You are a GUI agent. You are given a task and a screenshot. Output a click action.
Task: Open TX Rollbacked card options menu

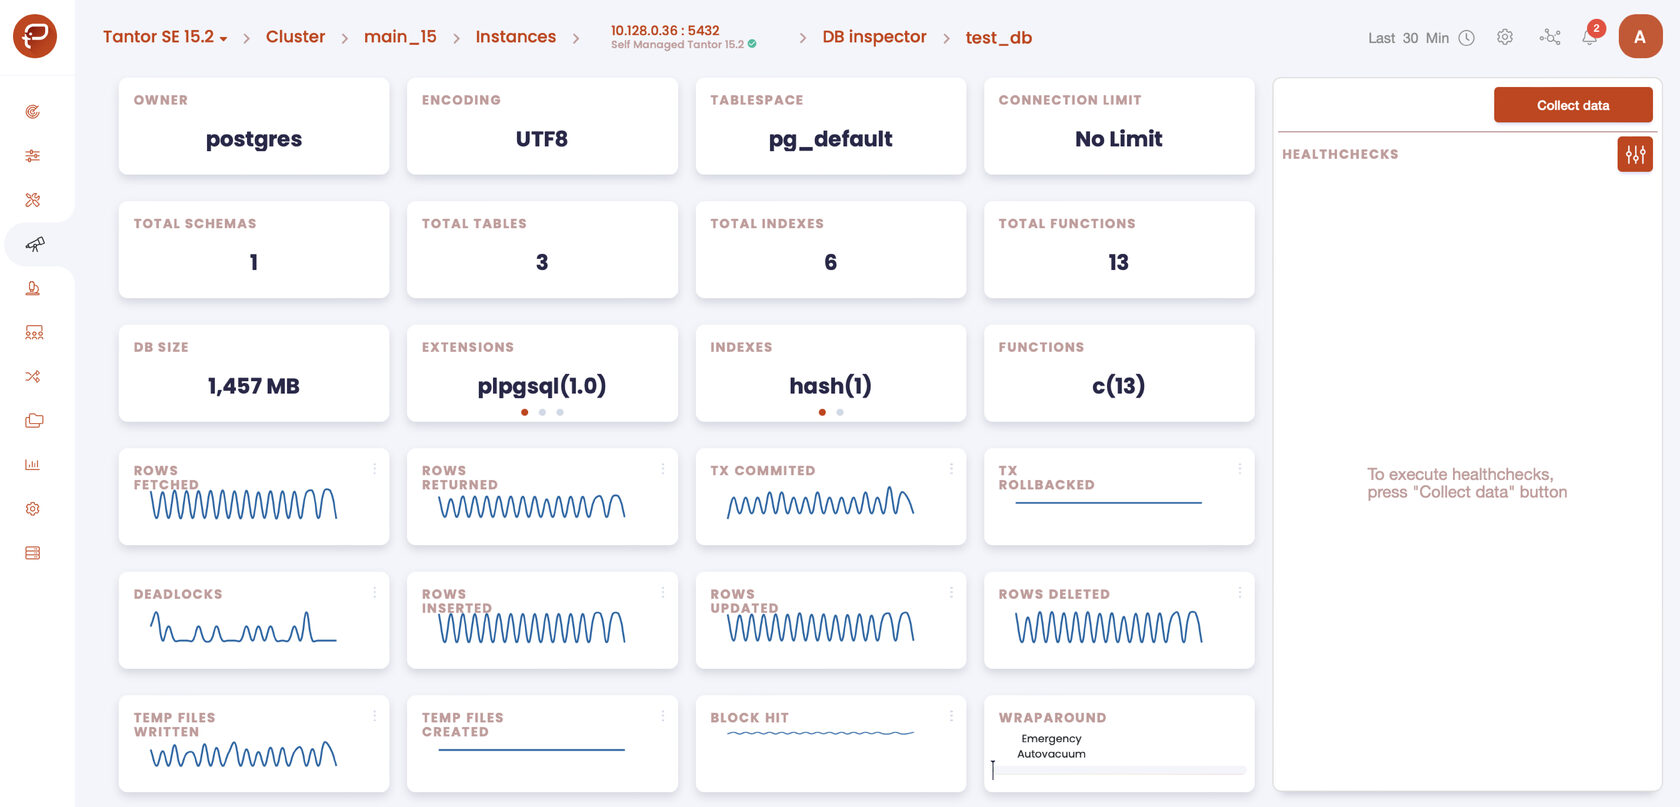pyautogui.click(x=1240, y=468)
